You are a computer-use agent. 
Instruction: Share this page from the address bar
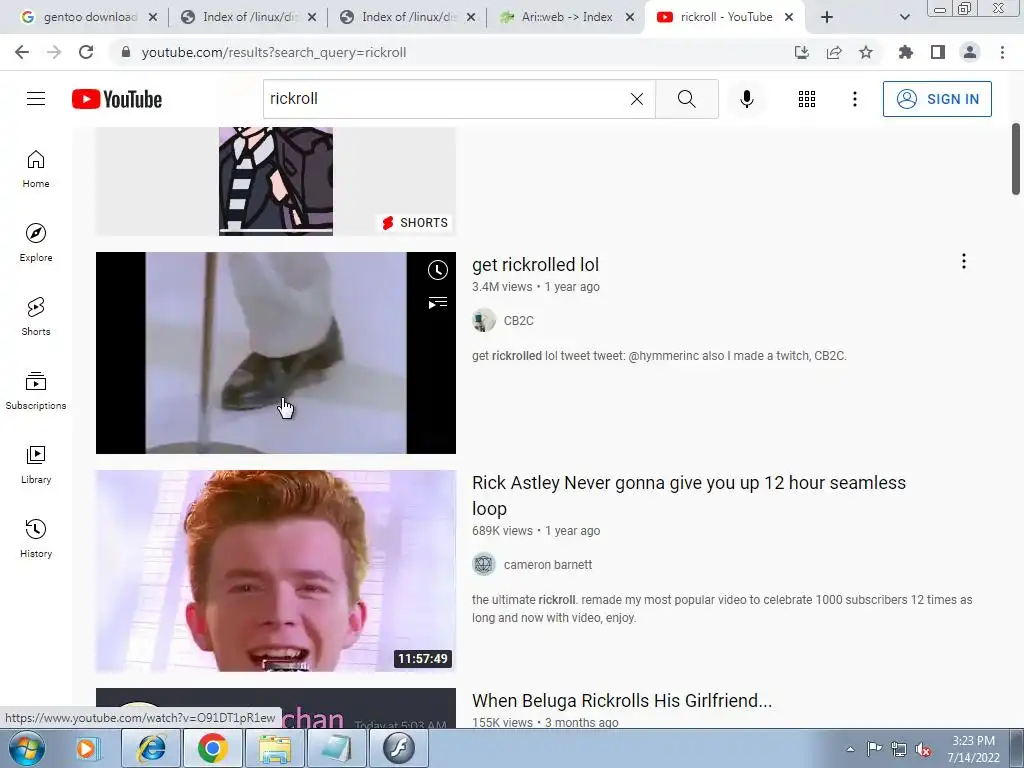click(x=834, y=52)
